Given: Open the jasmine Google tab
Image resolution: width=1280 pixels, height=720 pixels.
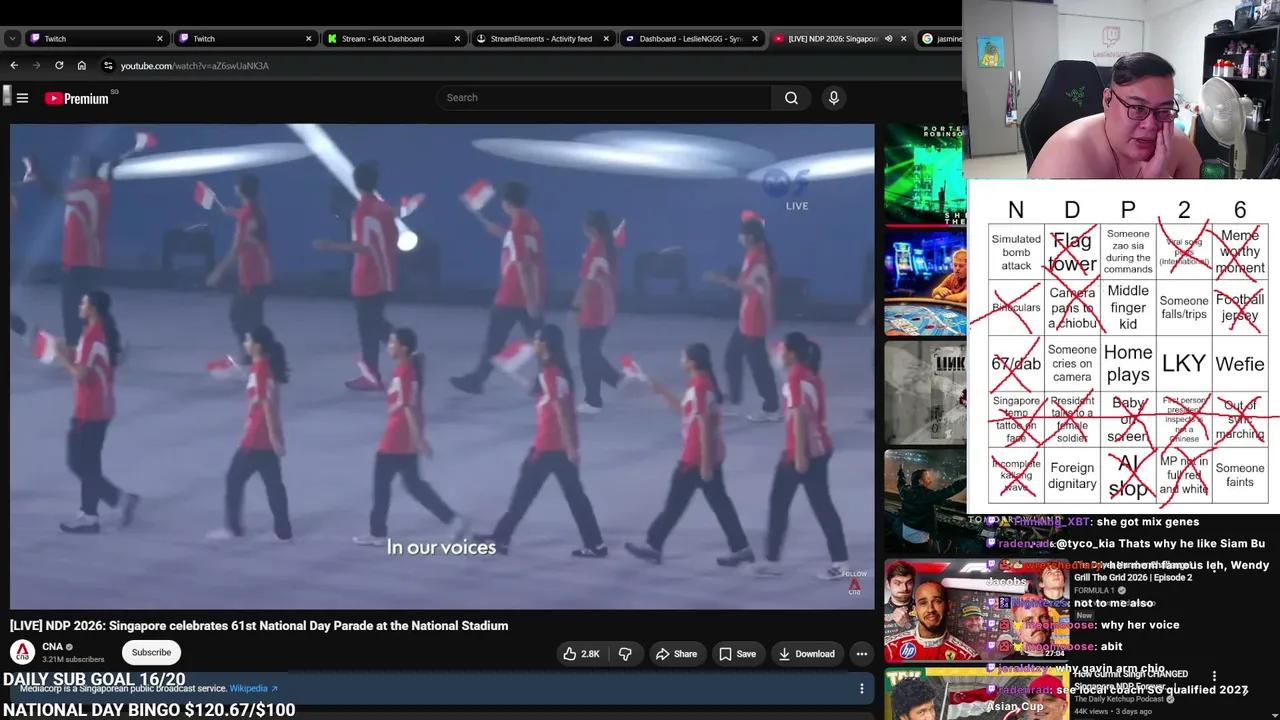Looking at the screenshot, I should click(940, 39).
